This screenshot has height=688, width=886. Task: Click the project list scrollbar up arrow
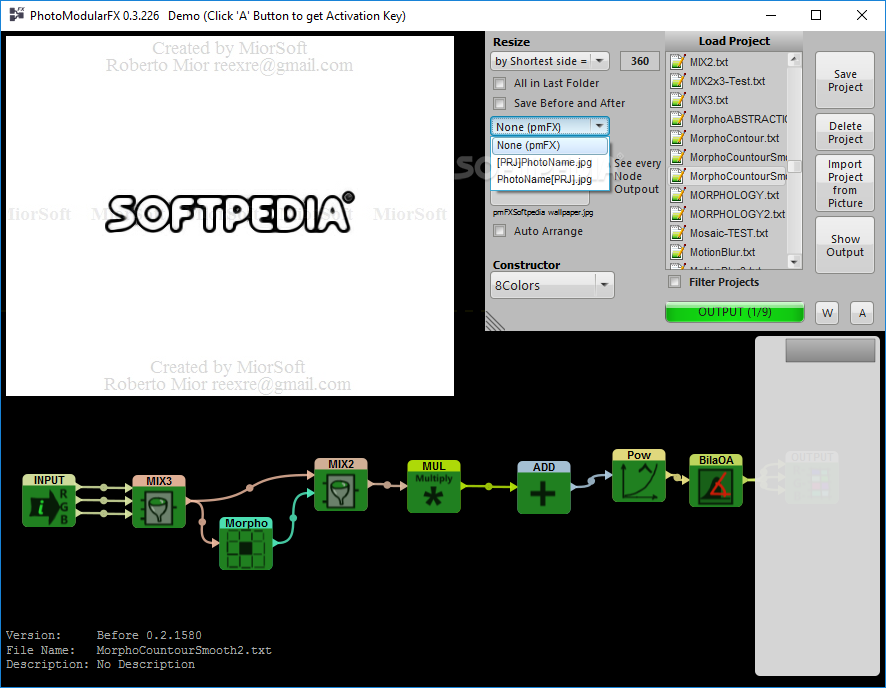click(794, 59)
